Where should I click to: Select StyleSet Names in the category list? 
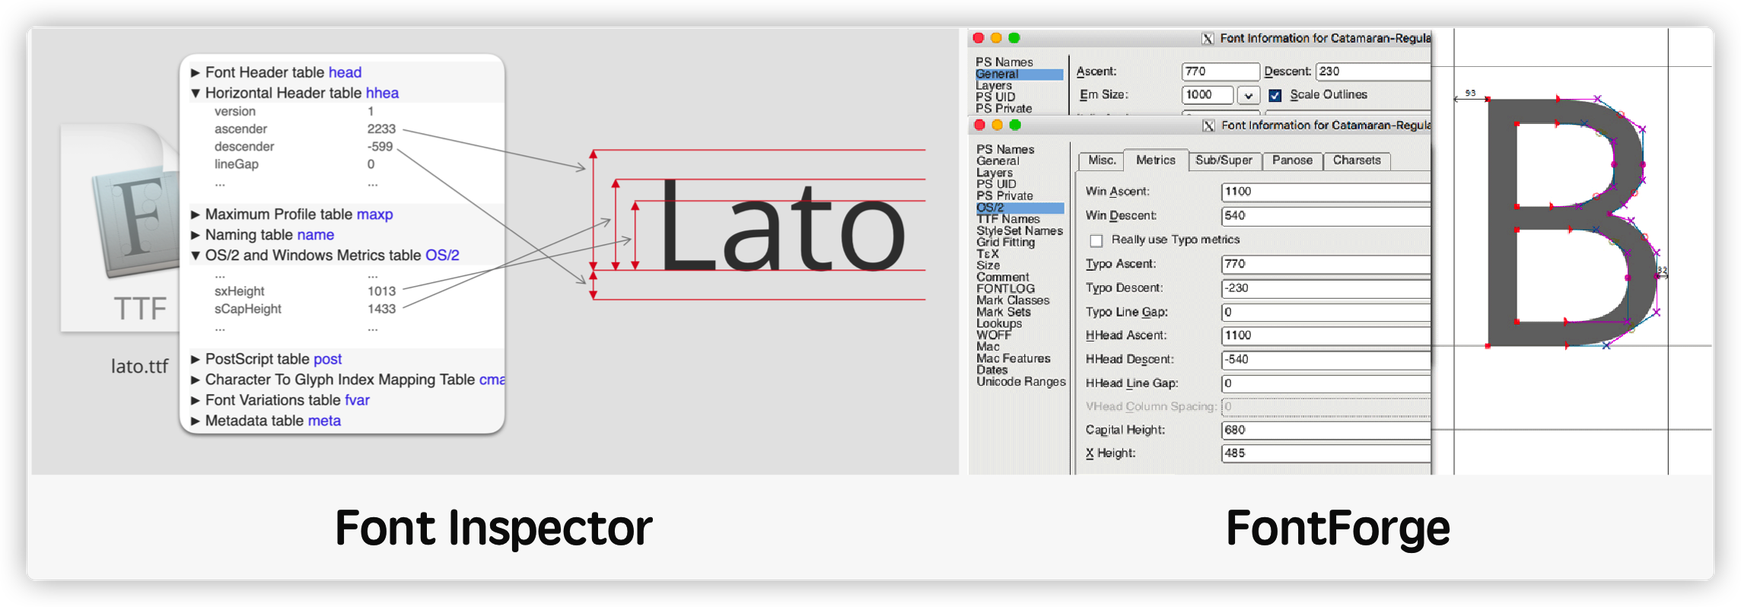click(1020, 231)
